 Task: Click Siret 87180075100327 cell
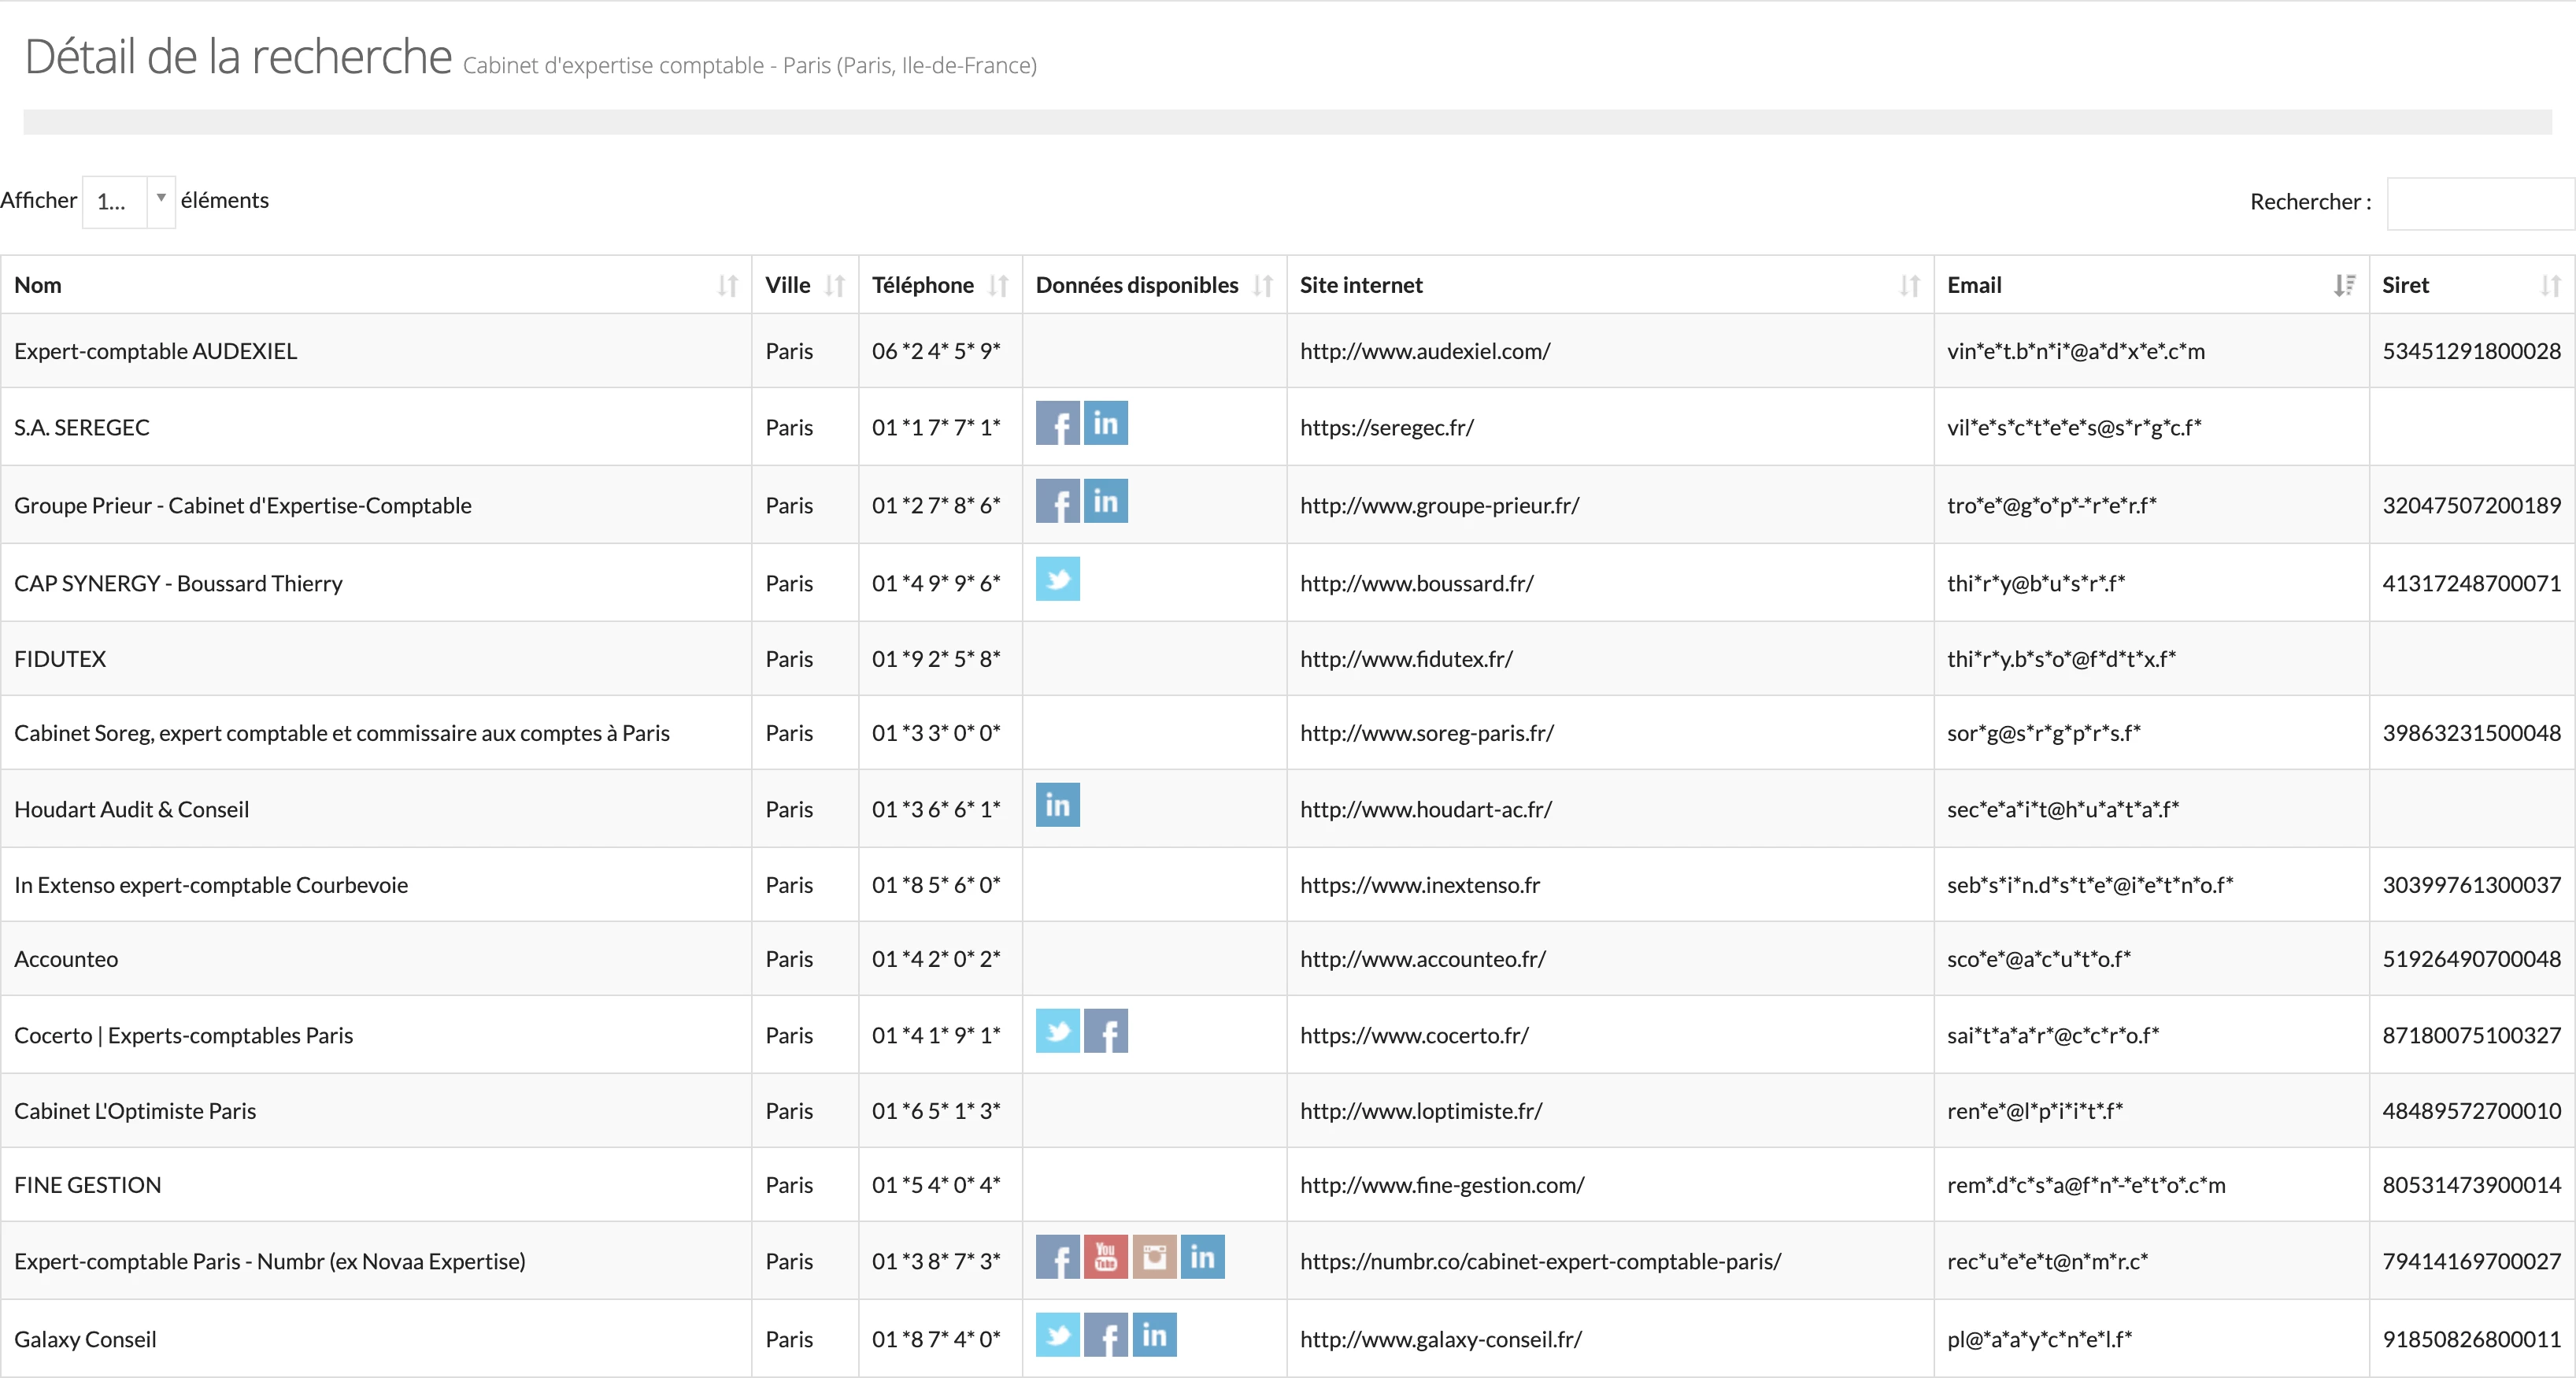2471,1035
